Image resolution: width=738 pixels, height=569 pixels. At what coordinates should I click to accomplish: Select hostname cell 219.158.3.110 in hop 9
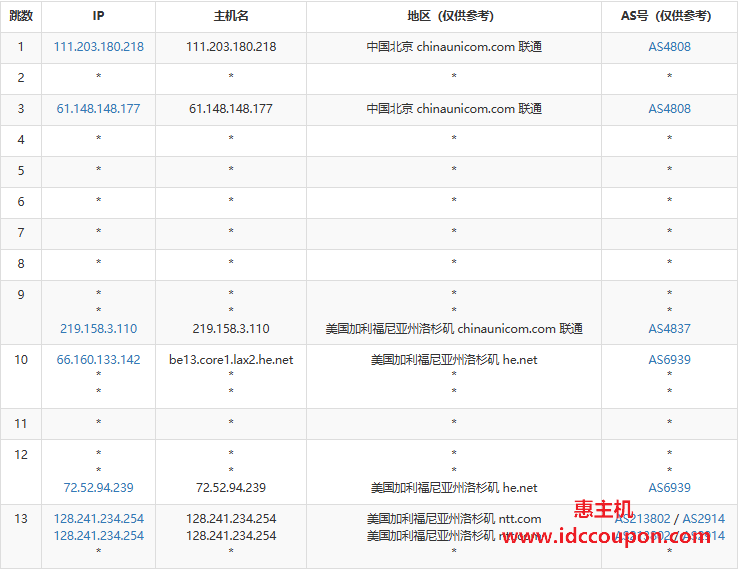pos(231,329)
